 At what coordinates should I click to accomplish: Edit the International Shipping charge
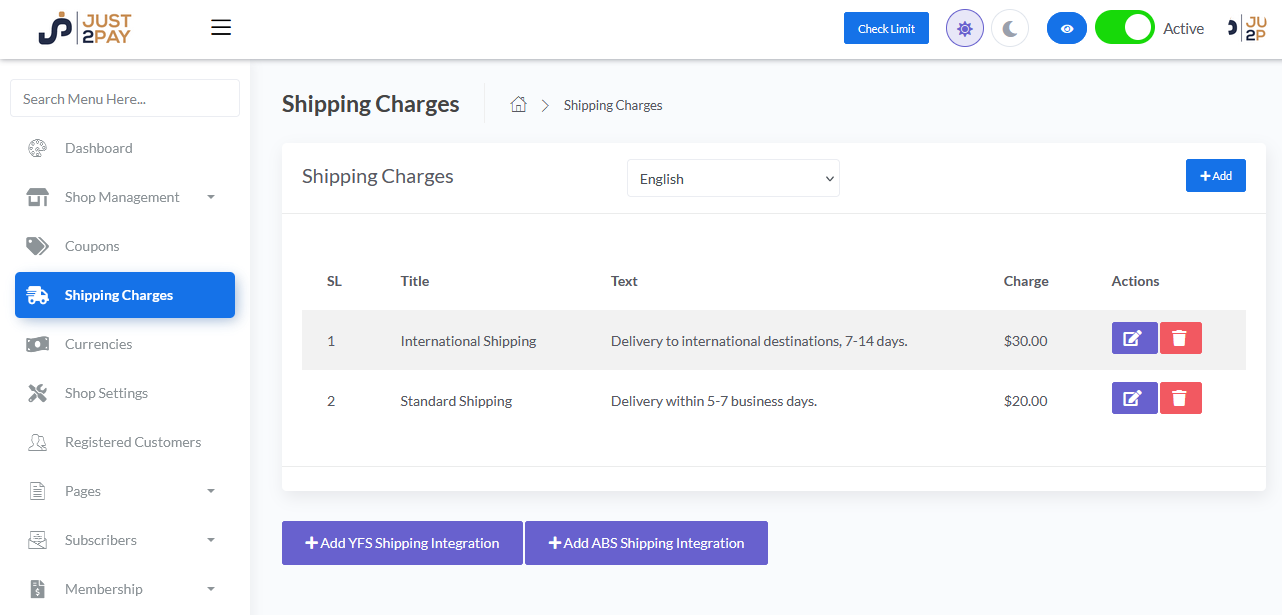pyautogui.click(x=1134, y=339)
